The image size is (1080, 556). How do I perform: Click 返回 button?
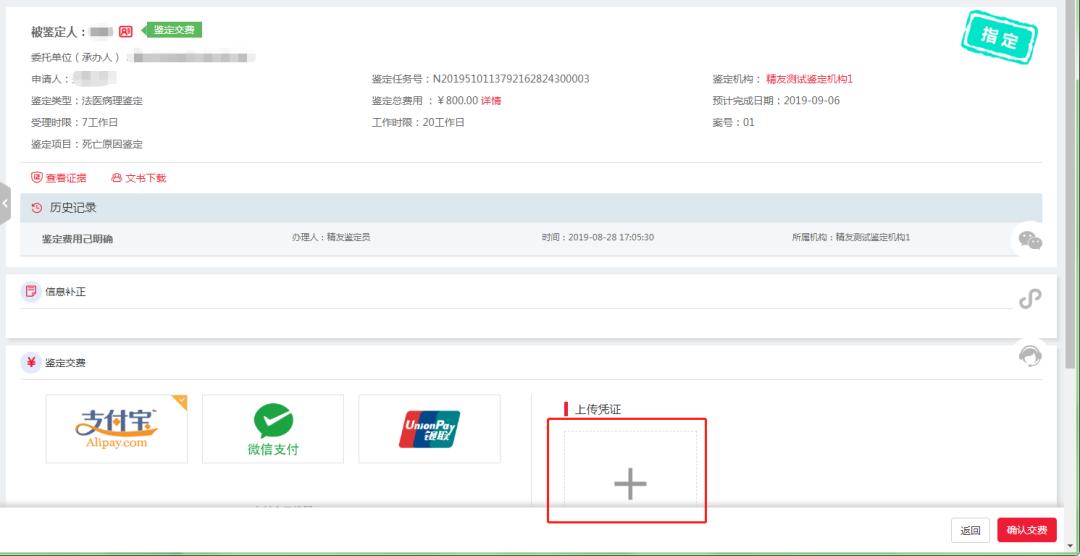[970, 530]
